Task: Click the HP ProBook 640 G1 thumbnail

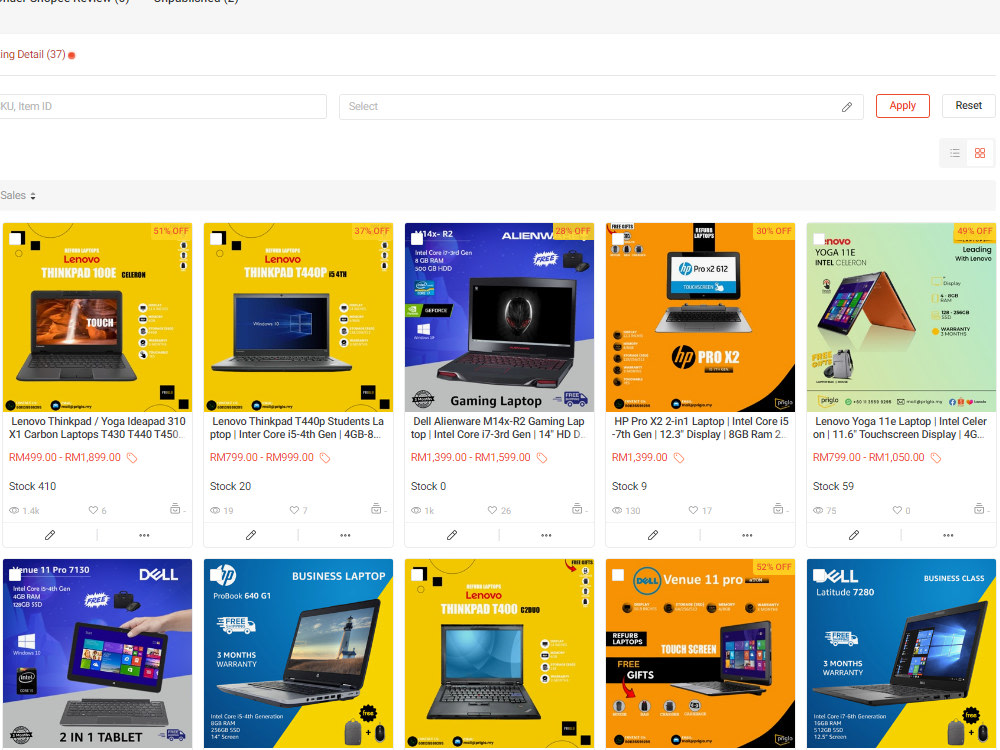Action: coord(298,653)
